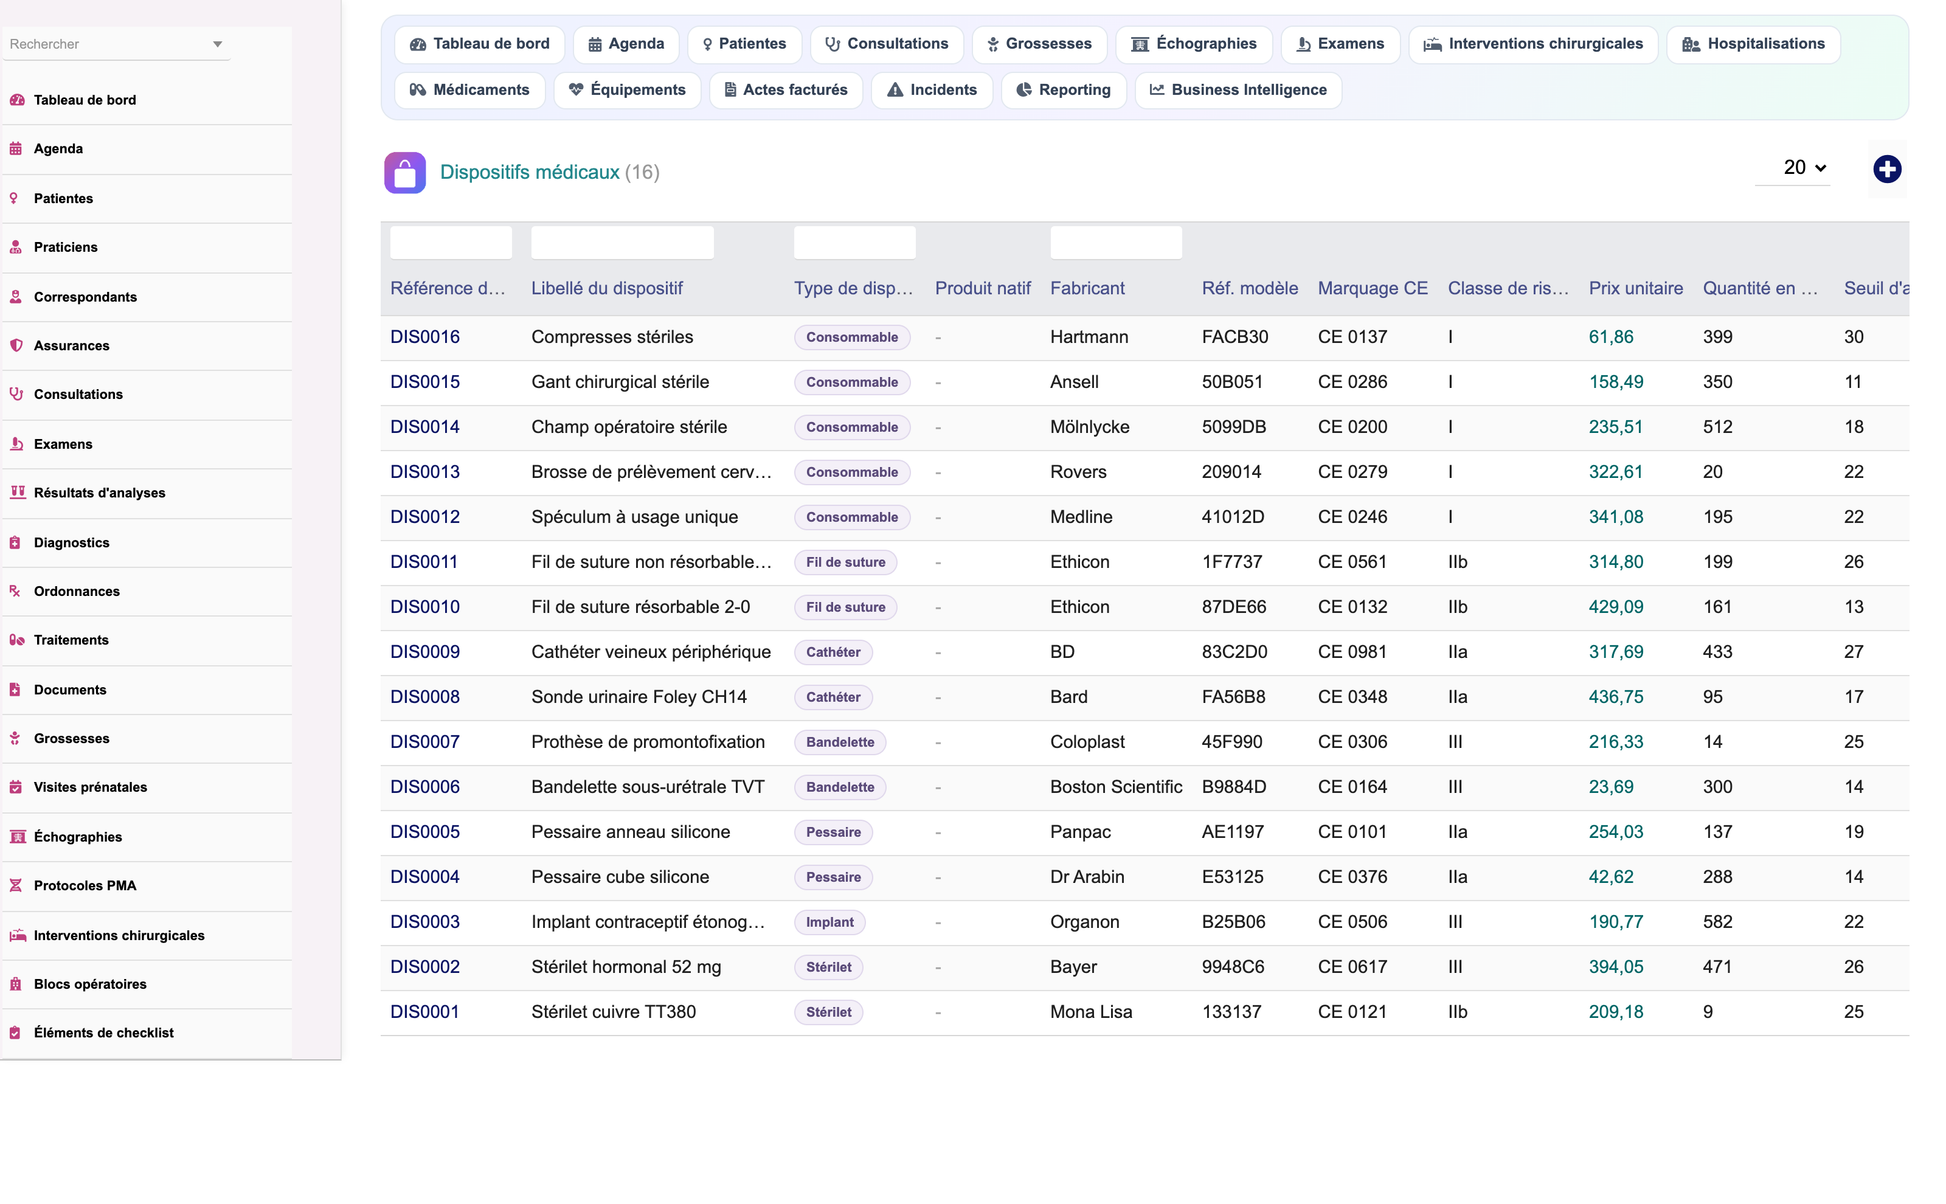The image size is (1946, 1204).
Task: Go to the Médicaments tab
Action: pyautogui.click(x=469, y=90)
